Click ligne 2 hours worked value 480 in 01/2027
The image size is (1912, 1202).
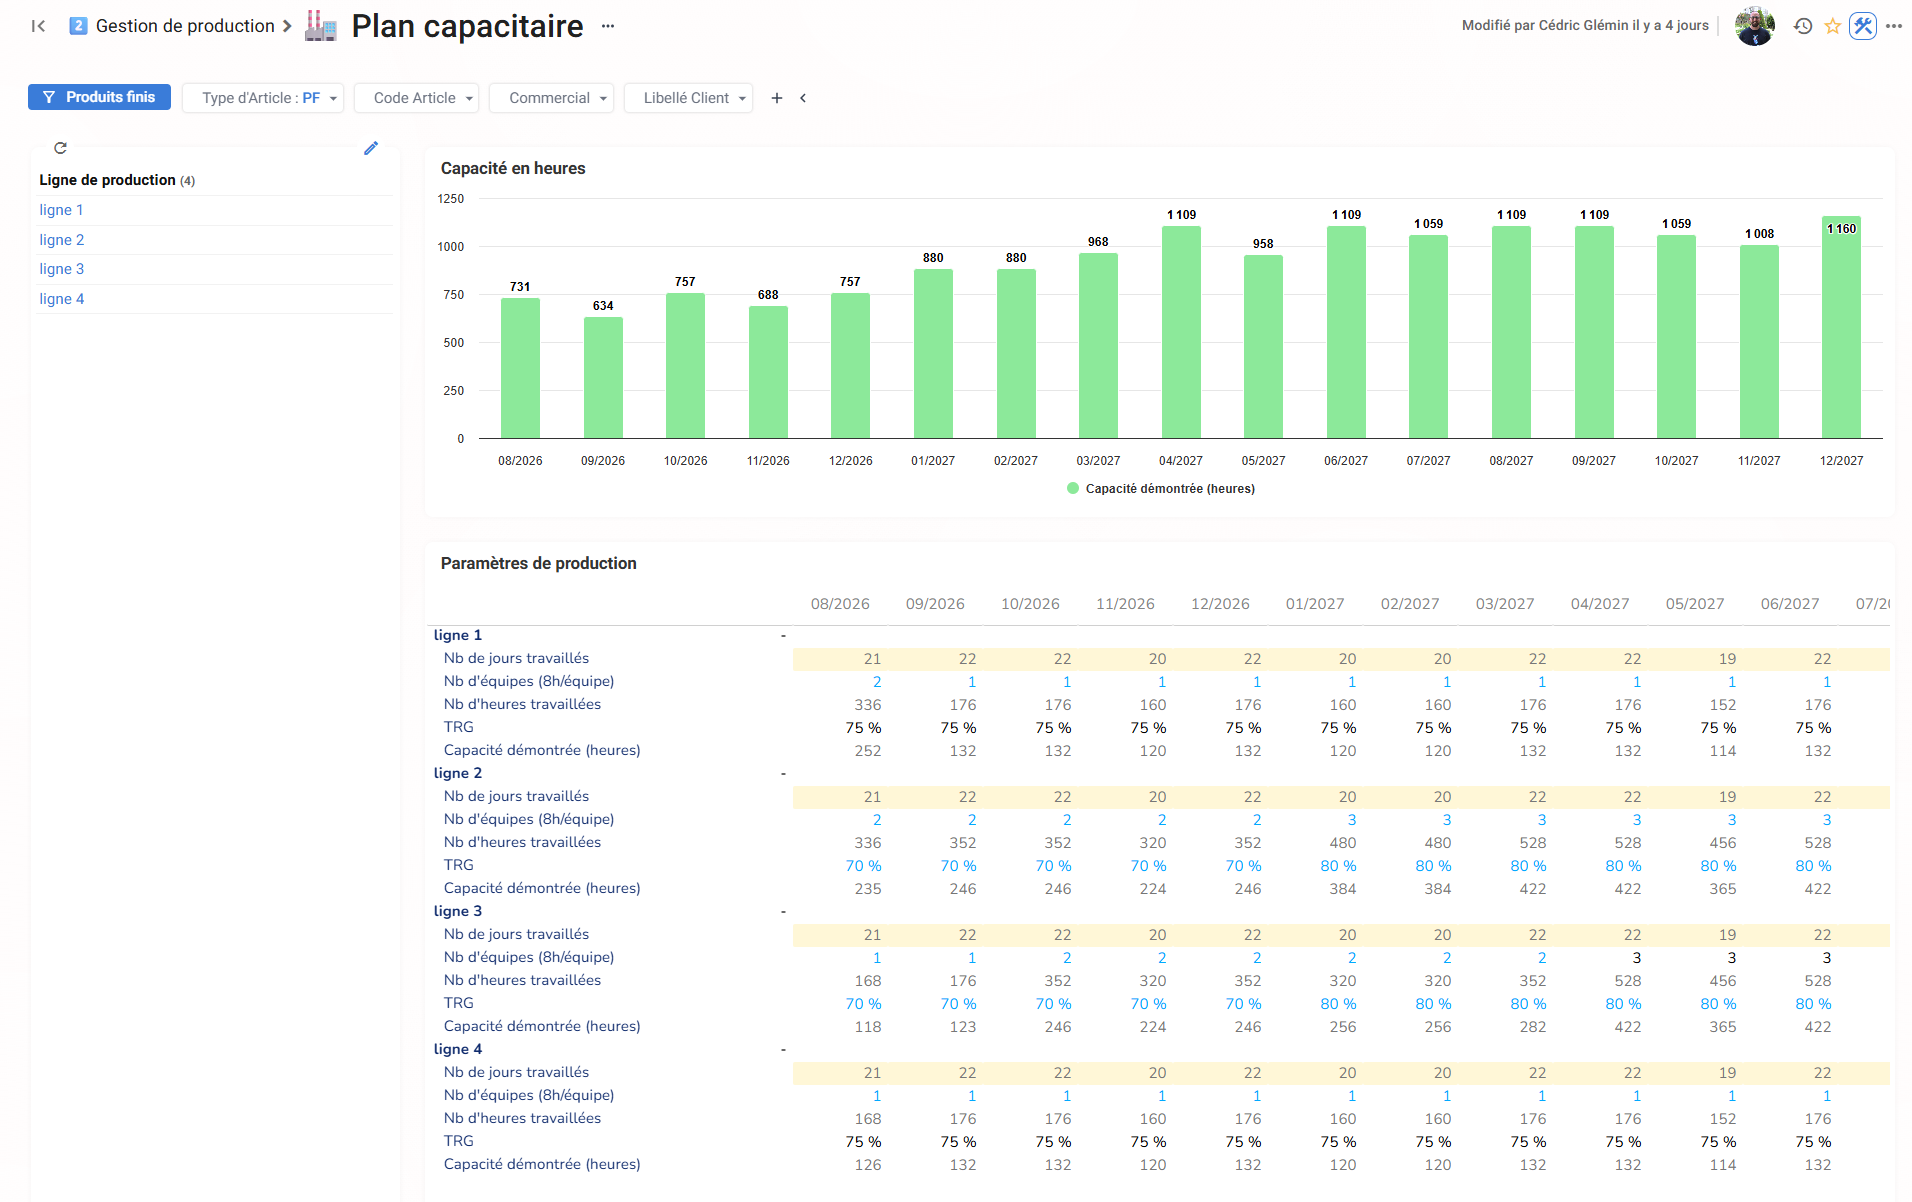[1342, 843]
